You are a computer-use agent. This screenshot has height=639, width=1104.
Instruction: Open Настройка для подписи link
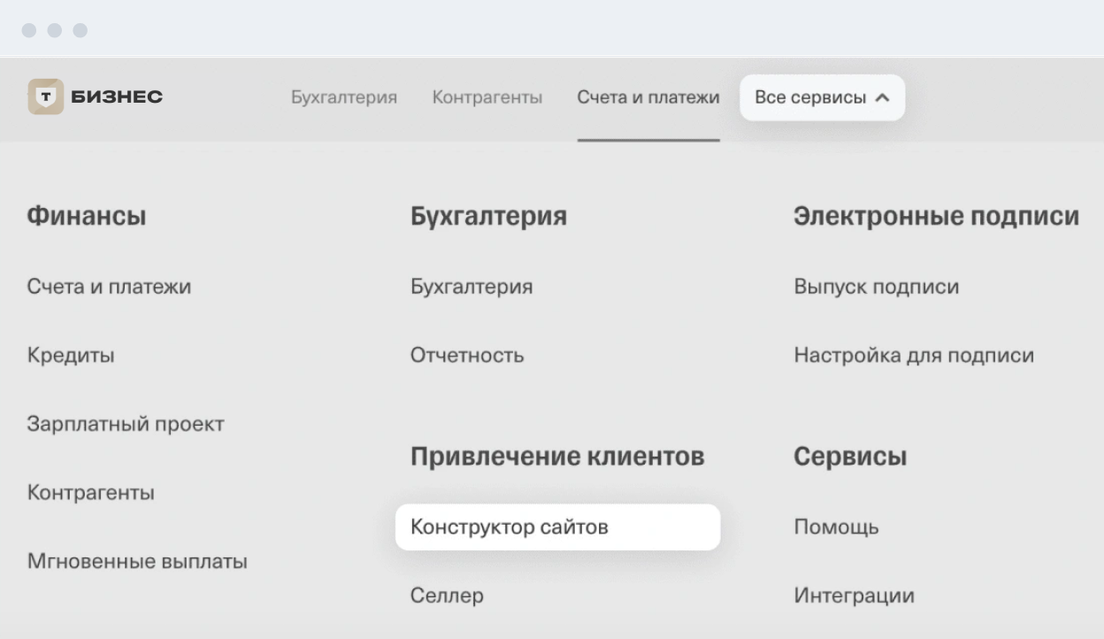pyautogui.click(x=914, y=355)
